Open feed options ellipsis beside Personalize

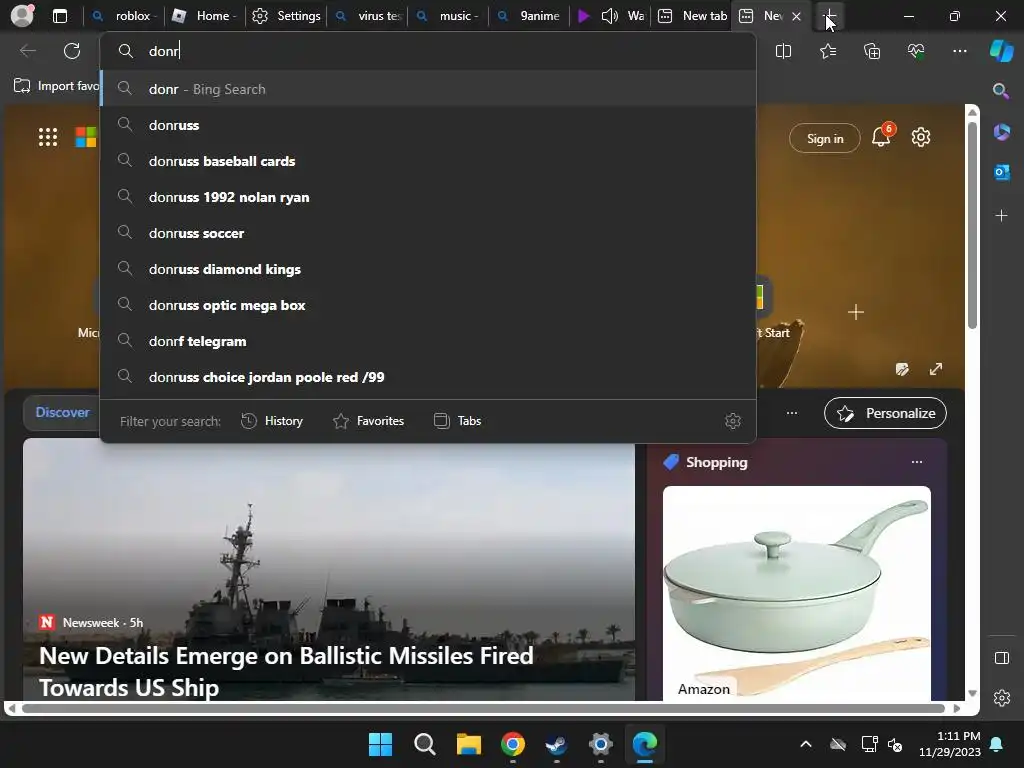click(792, 413)
